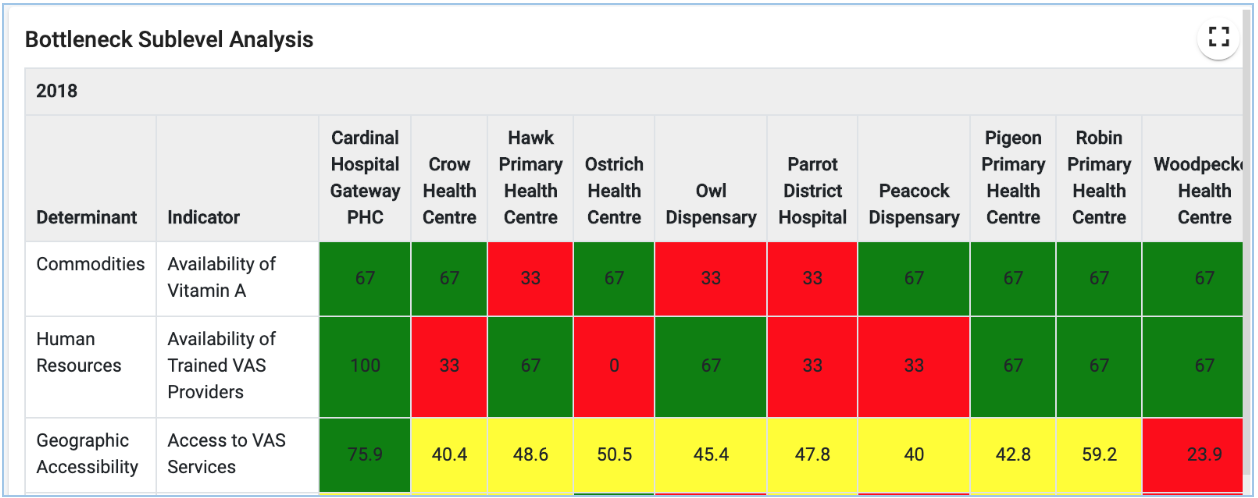The image size is (1258, 498).
Task: Select the Cardinal Hospital Gateway PHC column header
Action: click(x=365, y=178)
